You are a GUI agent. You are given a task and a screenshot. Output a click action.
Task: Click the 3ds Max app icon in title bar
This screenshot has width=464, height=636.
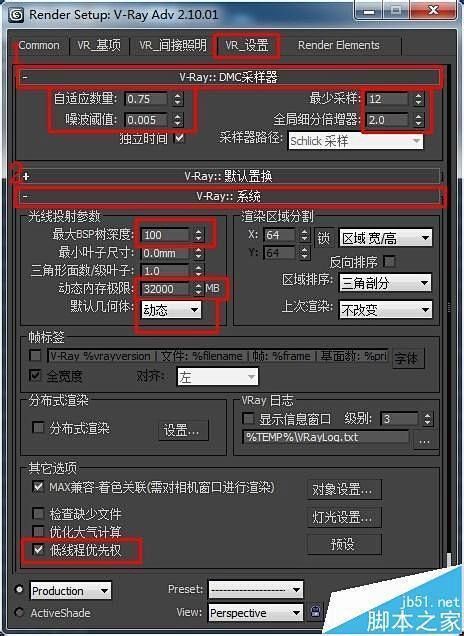coord(15,15)
